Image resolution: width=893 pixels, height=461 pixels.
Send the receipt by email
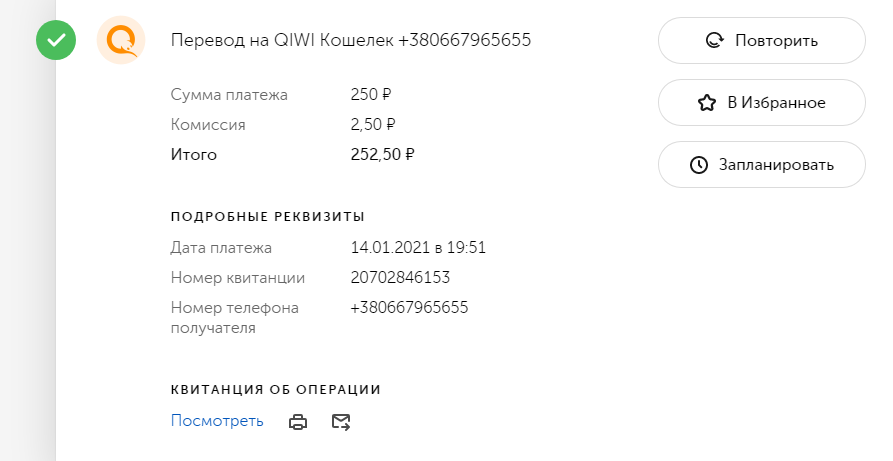(341, 422)
